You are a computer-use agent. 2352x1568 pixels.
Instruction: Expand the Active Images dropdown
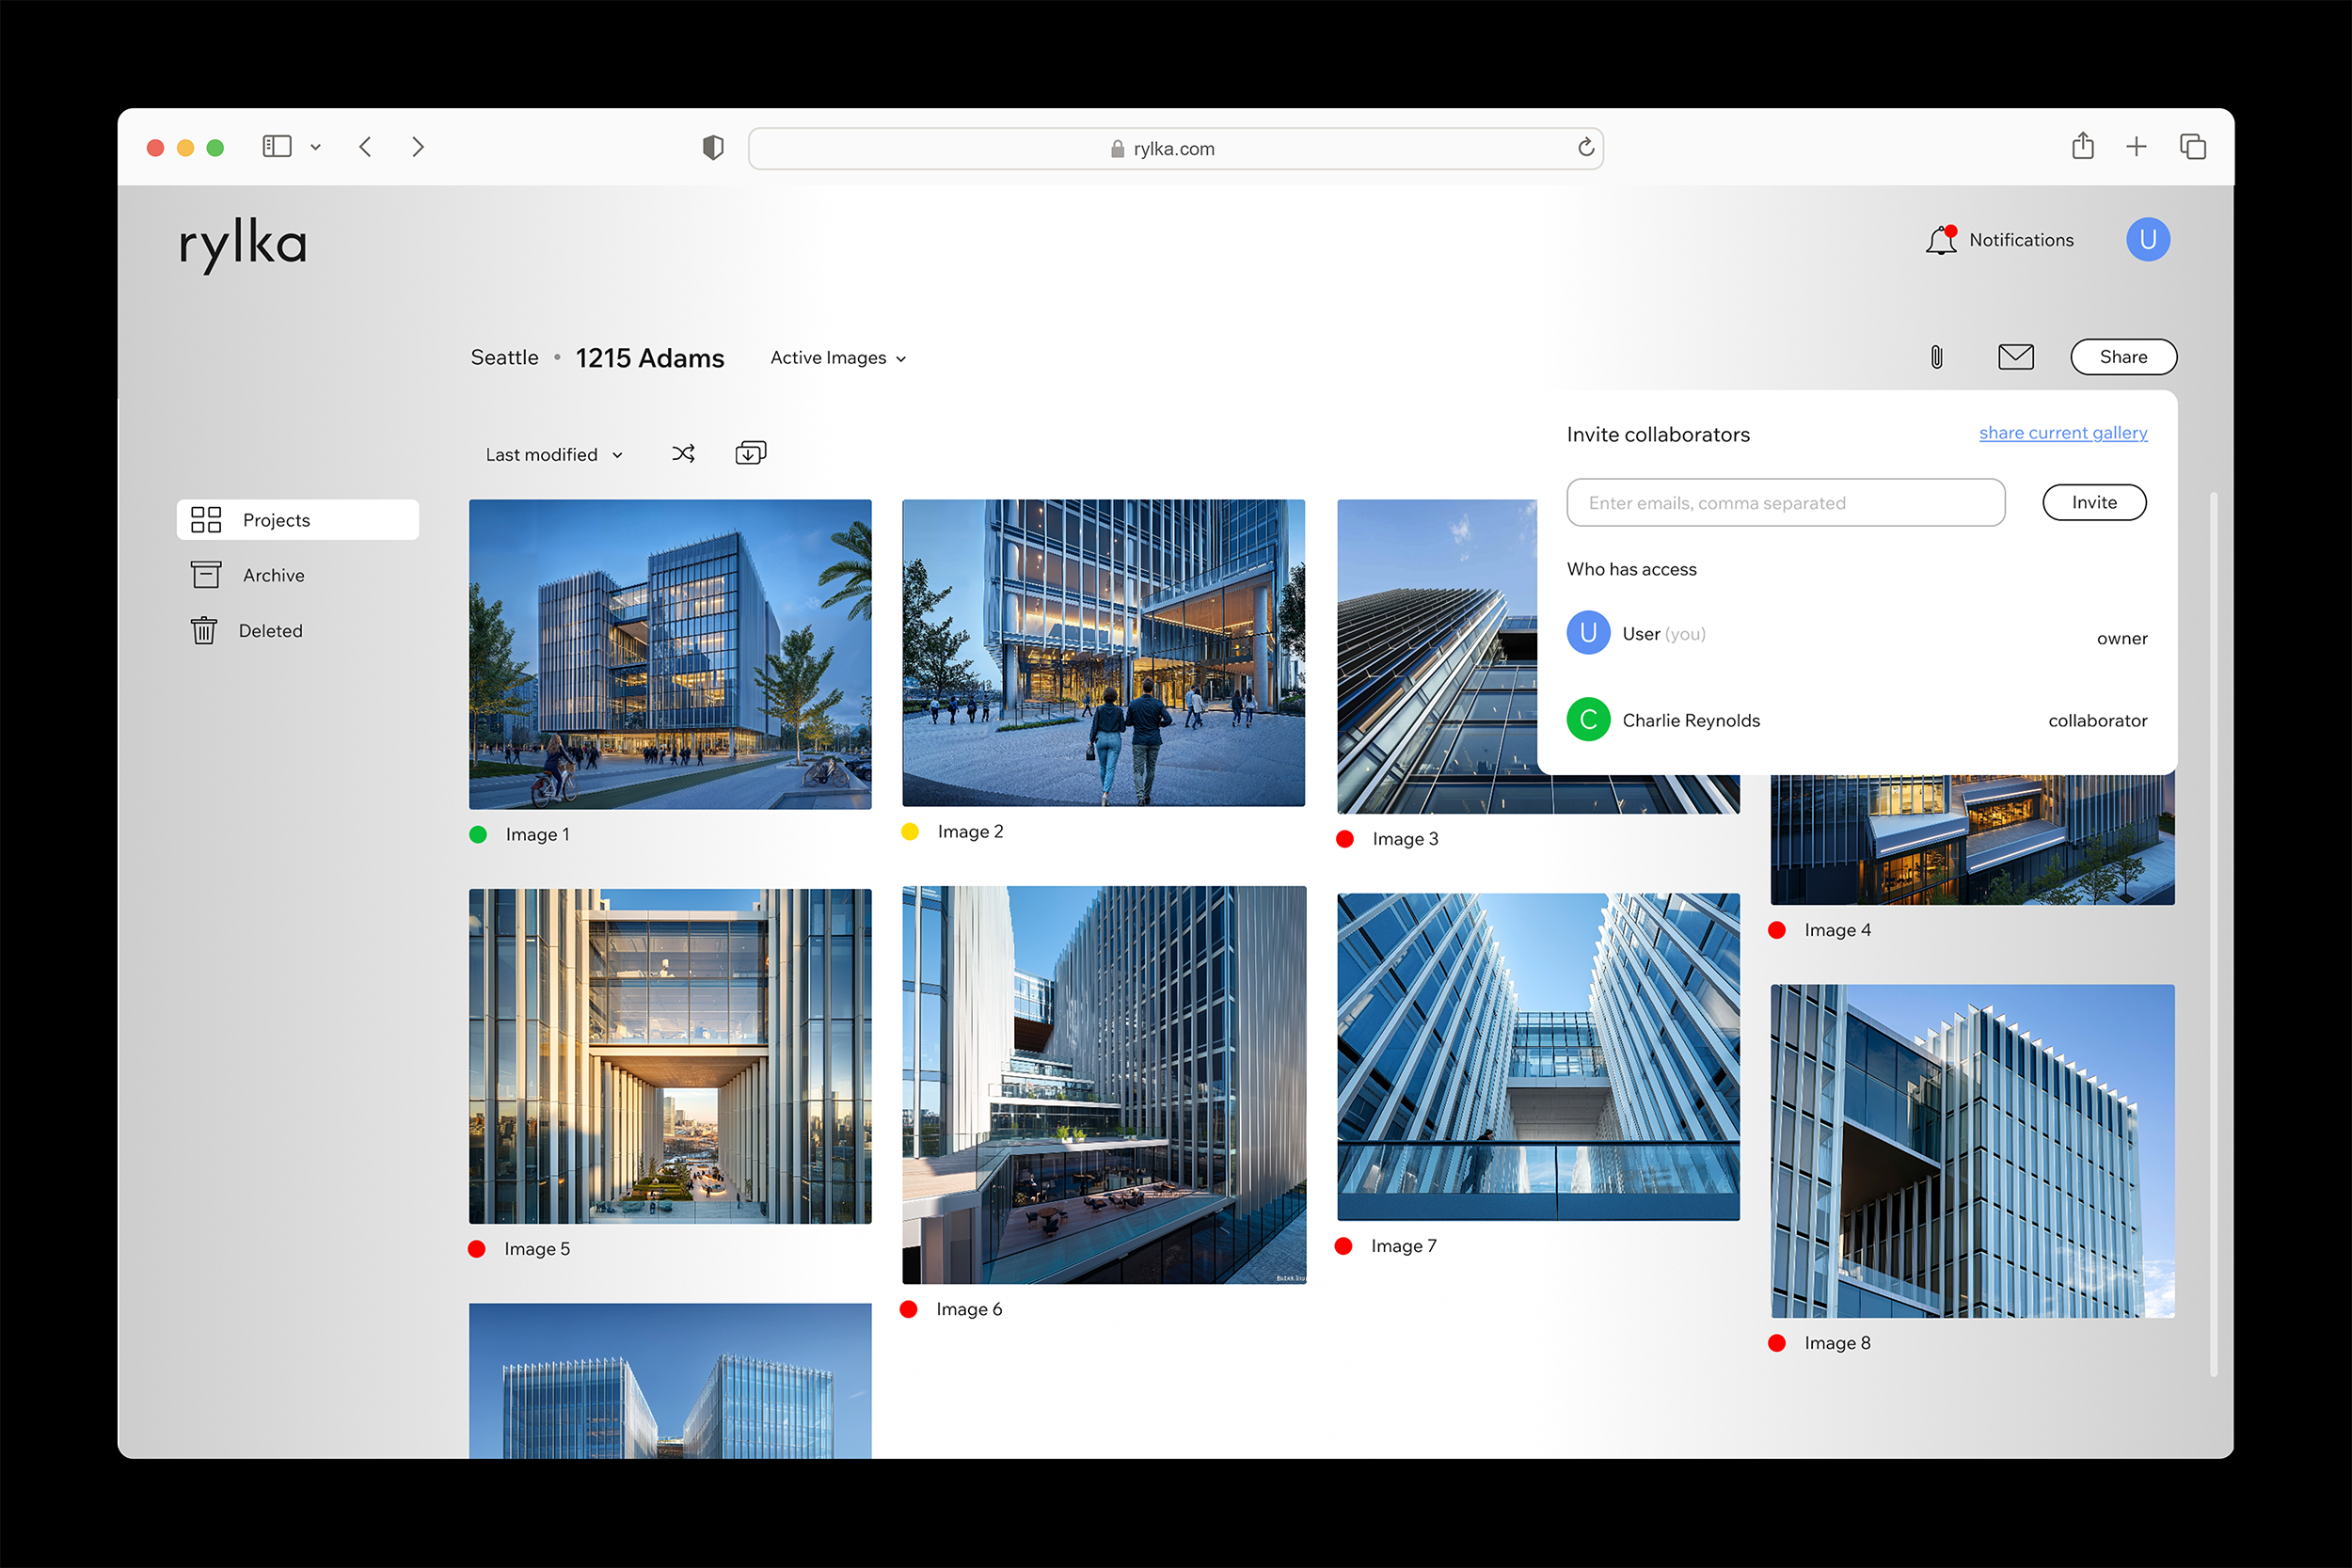coord(838,358)
